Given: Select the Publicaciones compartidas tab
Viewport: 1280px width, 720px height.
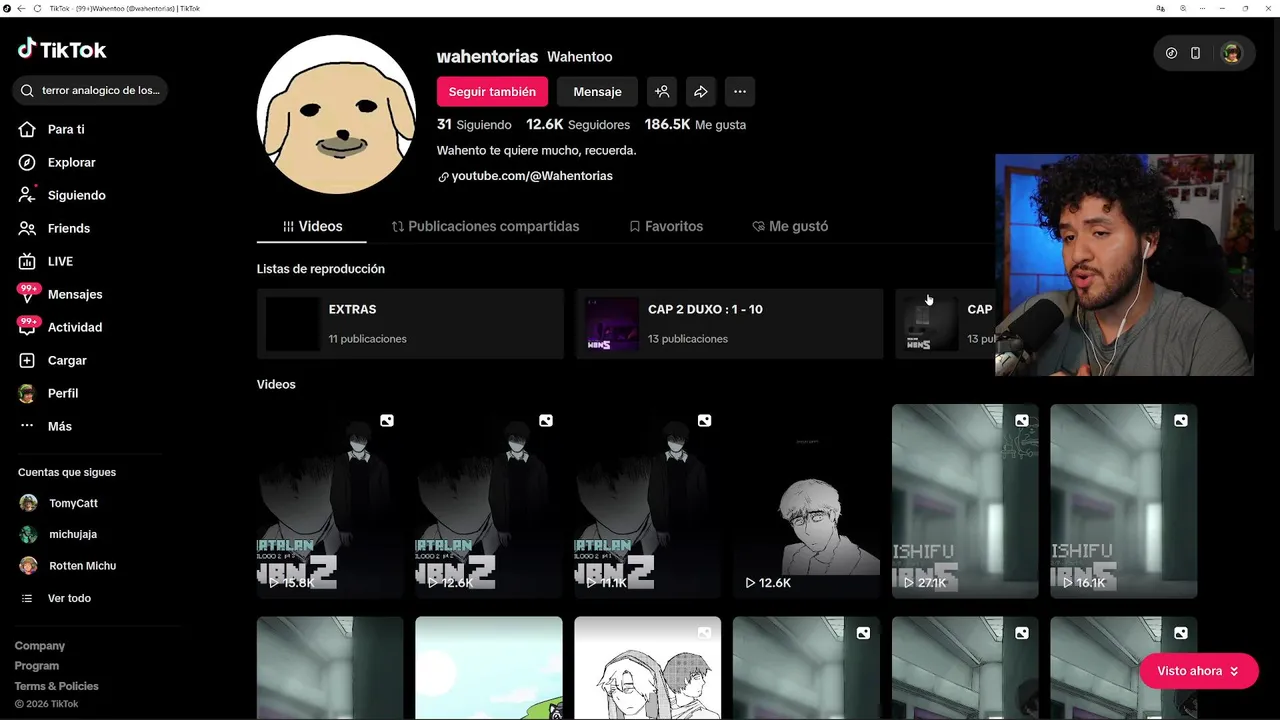Looking at the screenshot, I should [485, 226].
